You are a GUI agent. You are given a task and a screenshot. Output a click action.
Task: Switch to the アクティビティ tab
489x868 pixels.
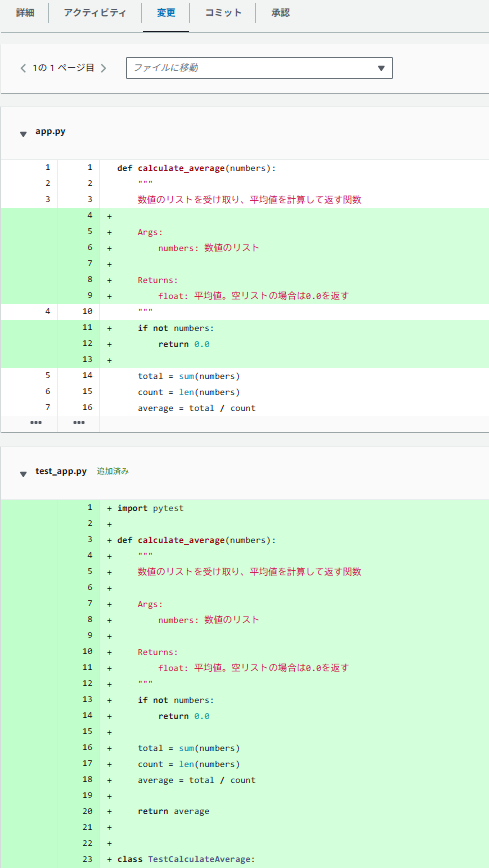[95, 13]
